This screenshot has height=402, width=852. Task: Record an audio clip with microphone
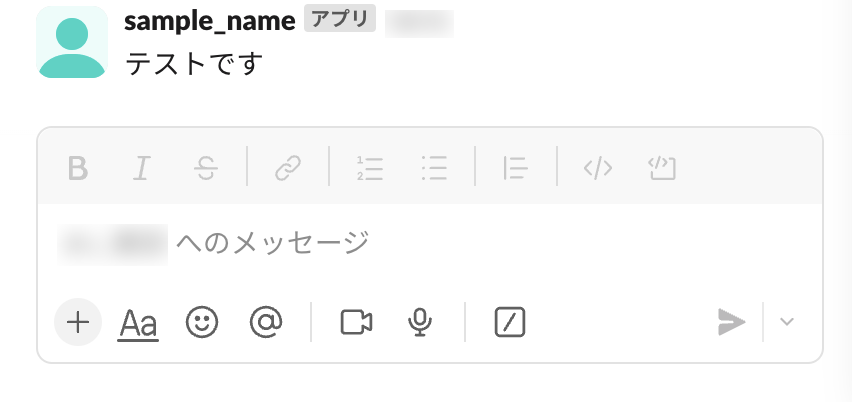(x=420, y=322)
